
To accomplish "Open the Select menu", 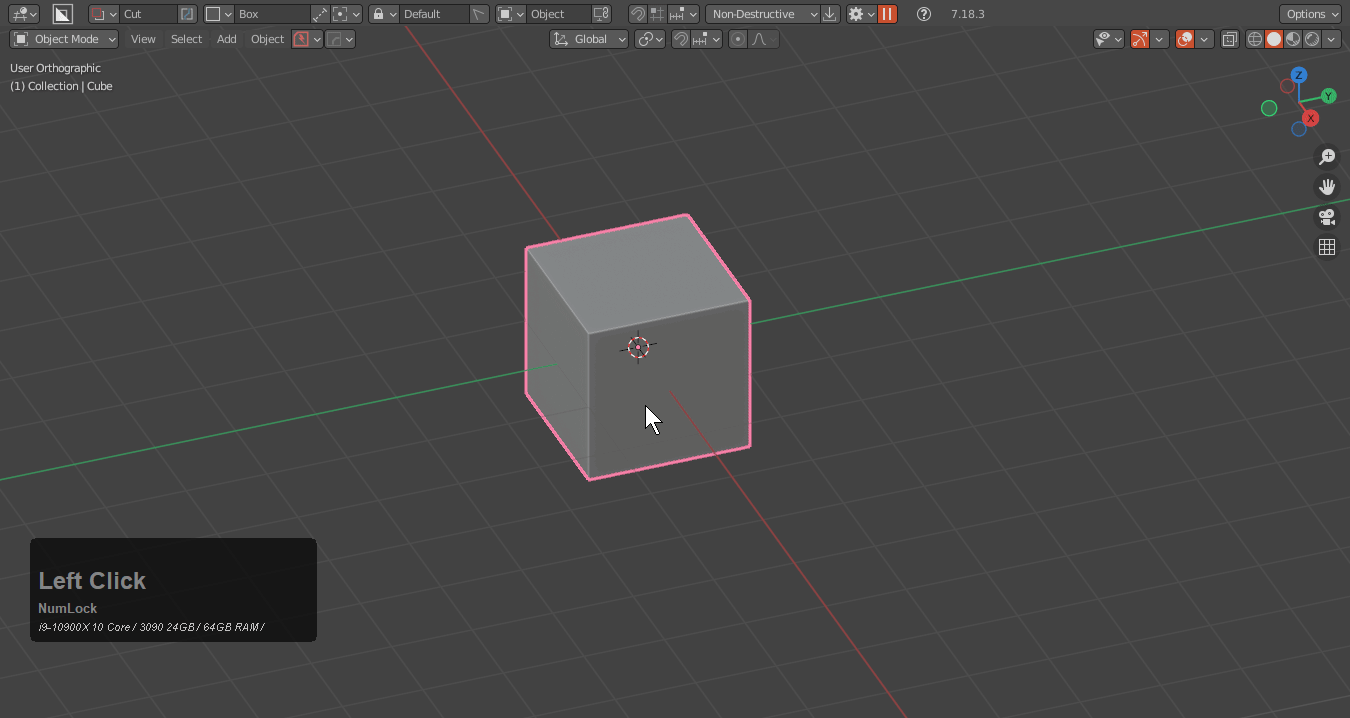I will [186, 39].
